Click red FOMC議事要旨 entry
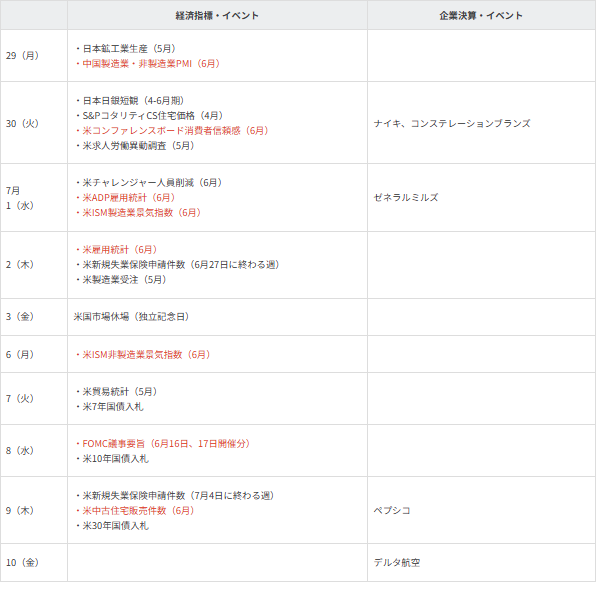Viewport: 596px width, 591px height. click(x=163, y=444)
